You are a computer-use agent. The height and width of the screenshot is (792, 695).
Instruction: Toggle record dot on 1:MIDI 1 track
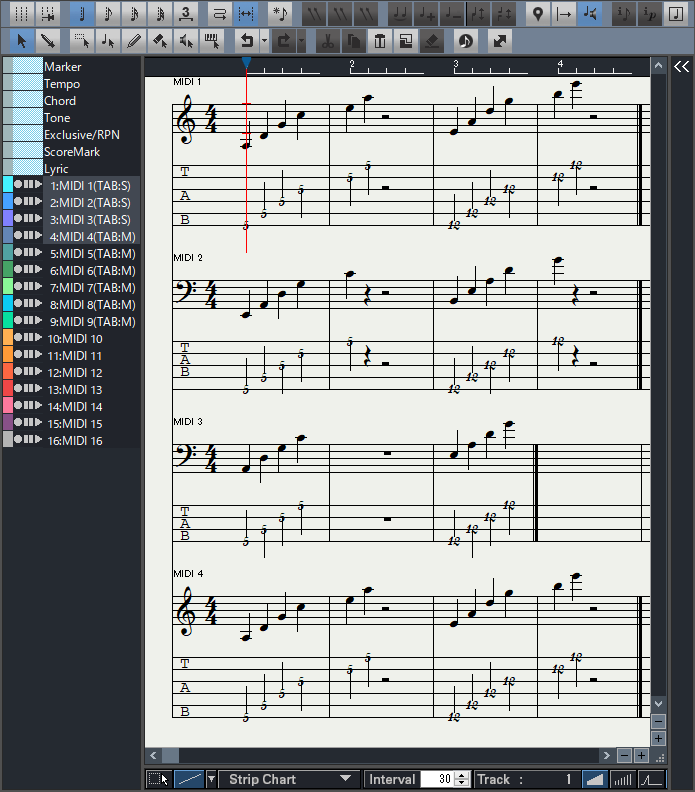(x=18, y=185)
